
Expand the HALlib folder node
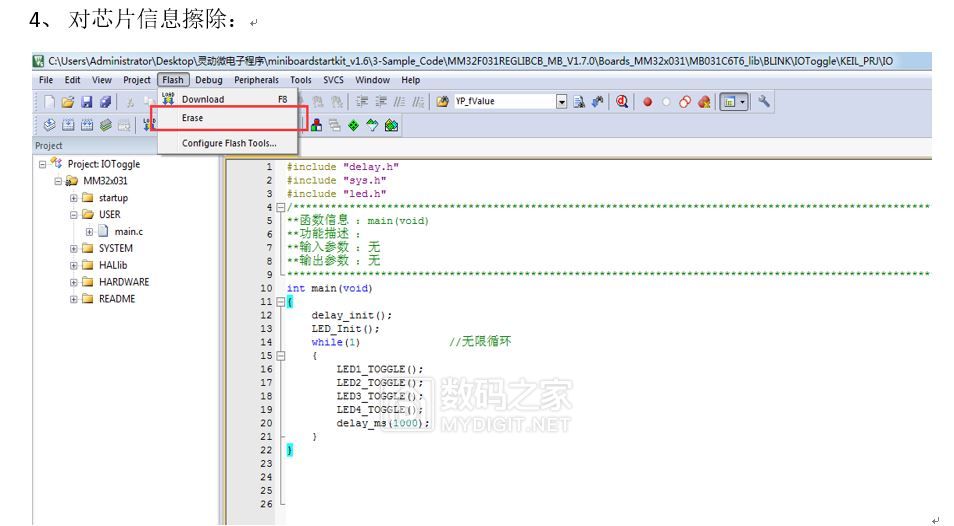pos(74,265)
